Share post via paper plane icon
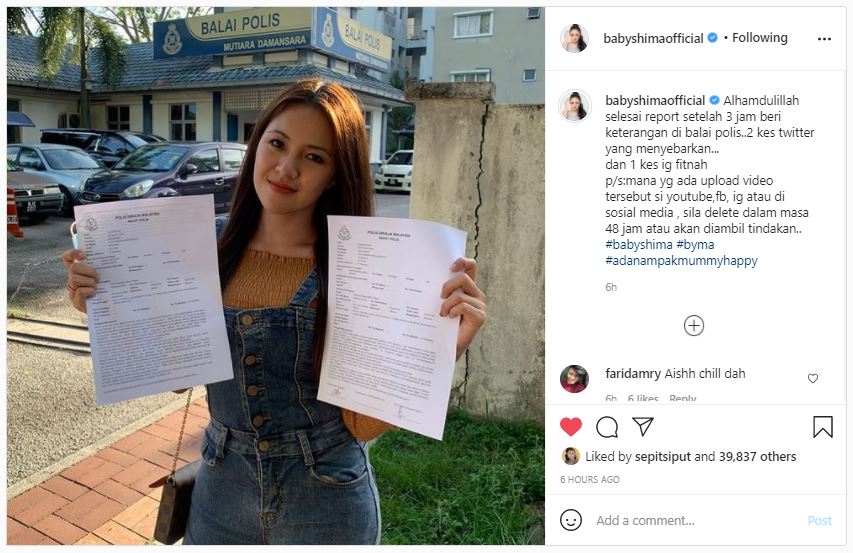This screenshot has height=553, width=853. tap(643, 426)
